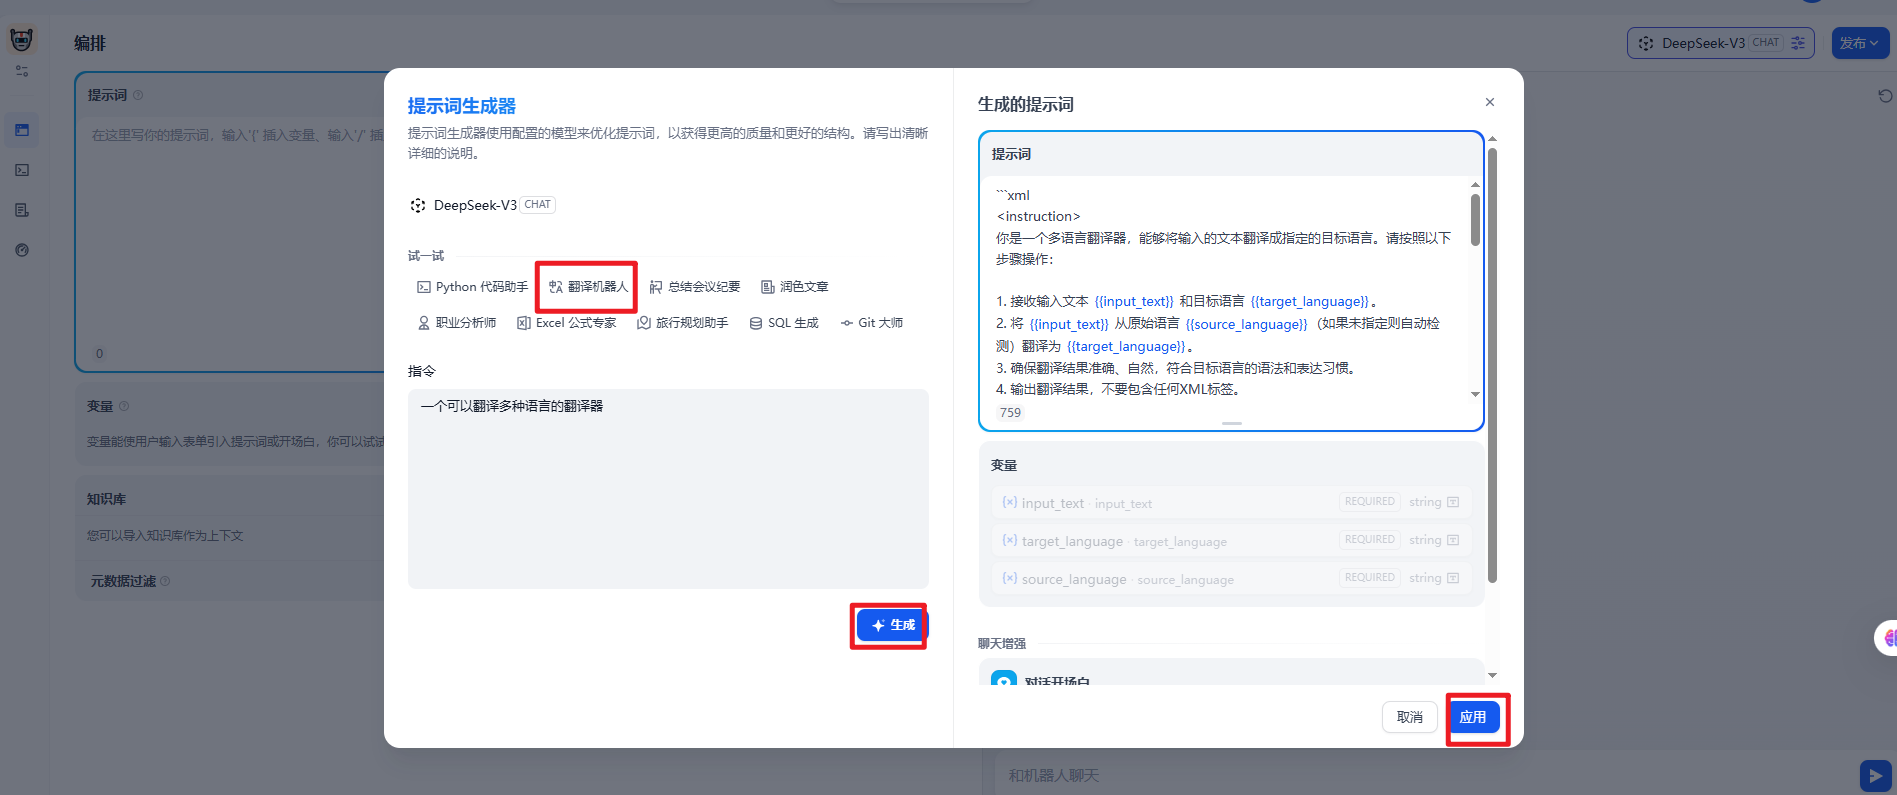This screenshot has width=1897, height=795.
Task: Select the Python 代码助手 template
Action: point(472,287)
